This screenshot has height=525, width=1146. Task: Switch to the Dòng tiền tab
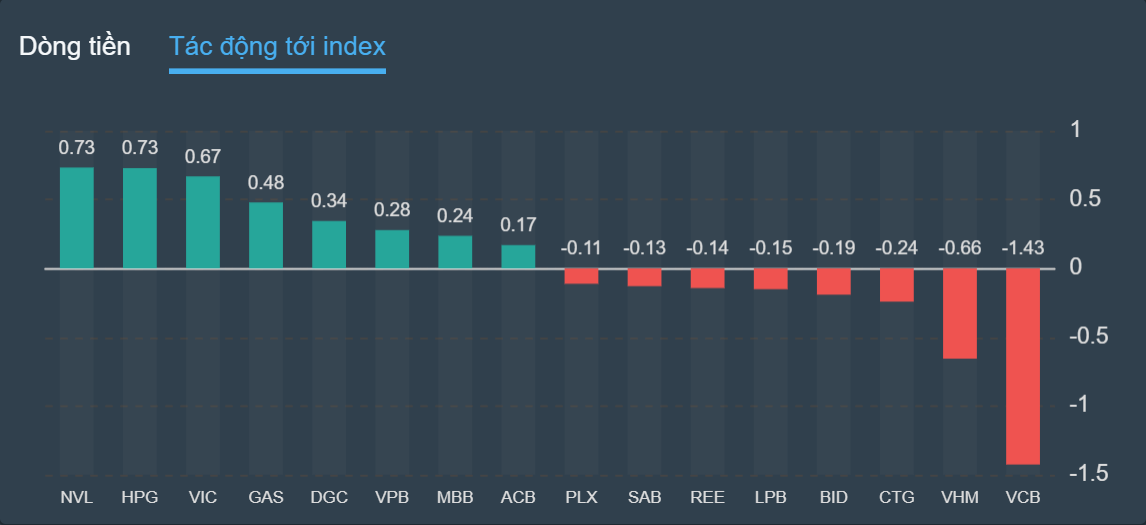point(75,47)
